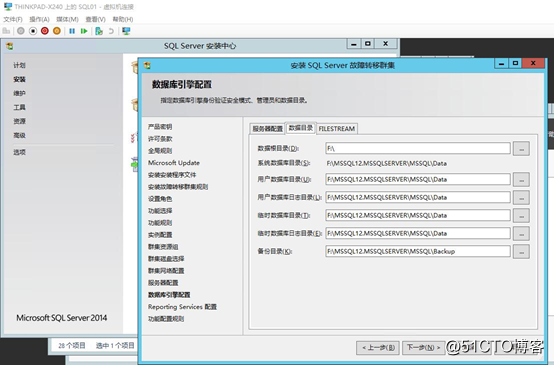This screenshot has height=365, width=554.
Task: Open the 操作(A) menu
Action: (39, 19)
